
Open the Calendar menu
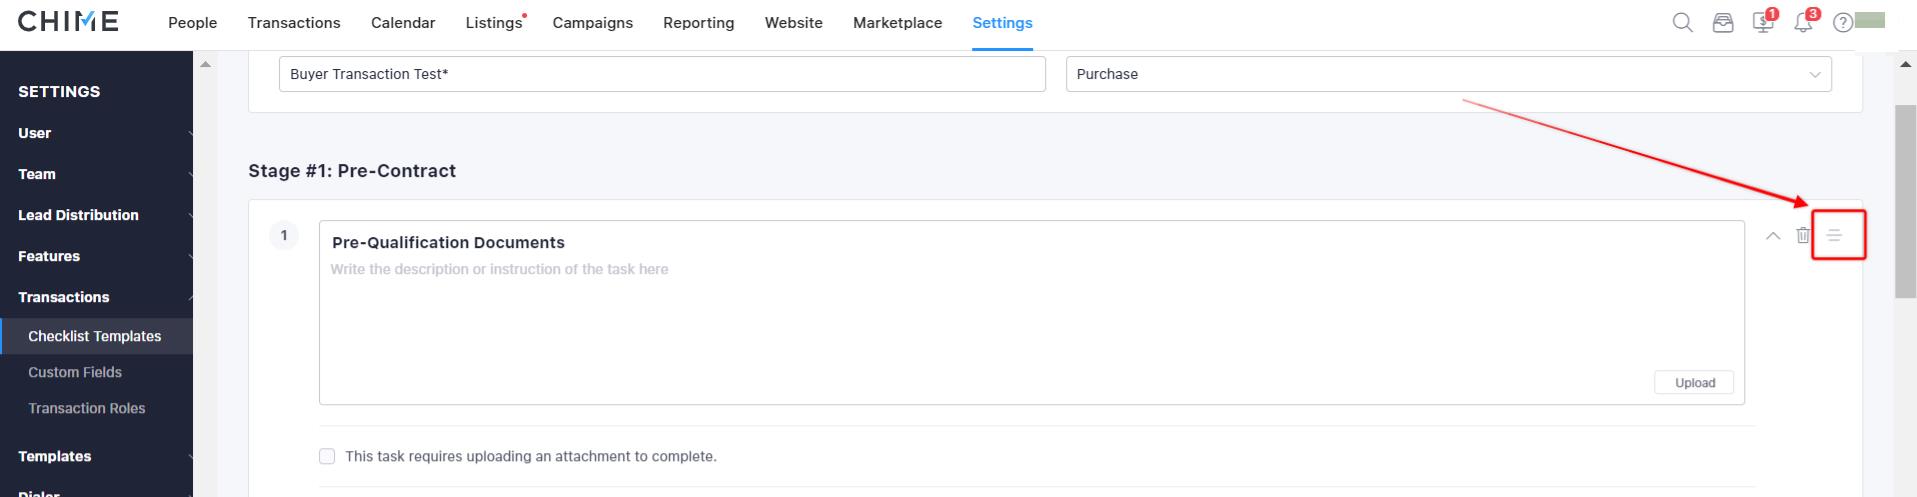tap(403, 23)
